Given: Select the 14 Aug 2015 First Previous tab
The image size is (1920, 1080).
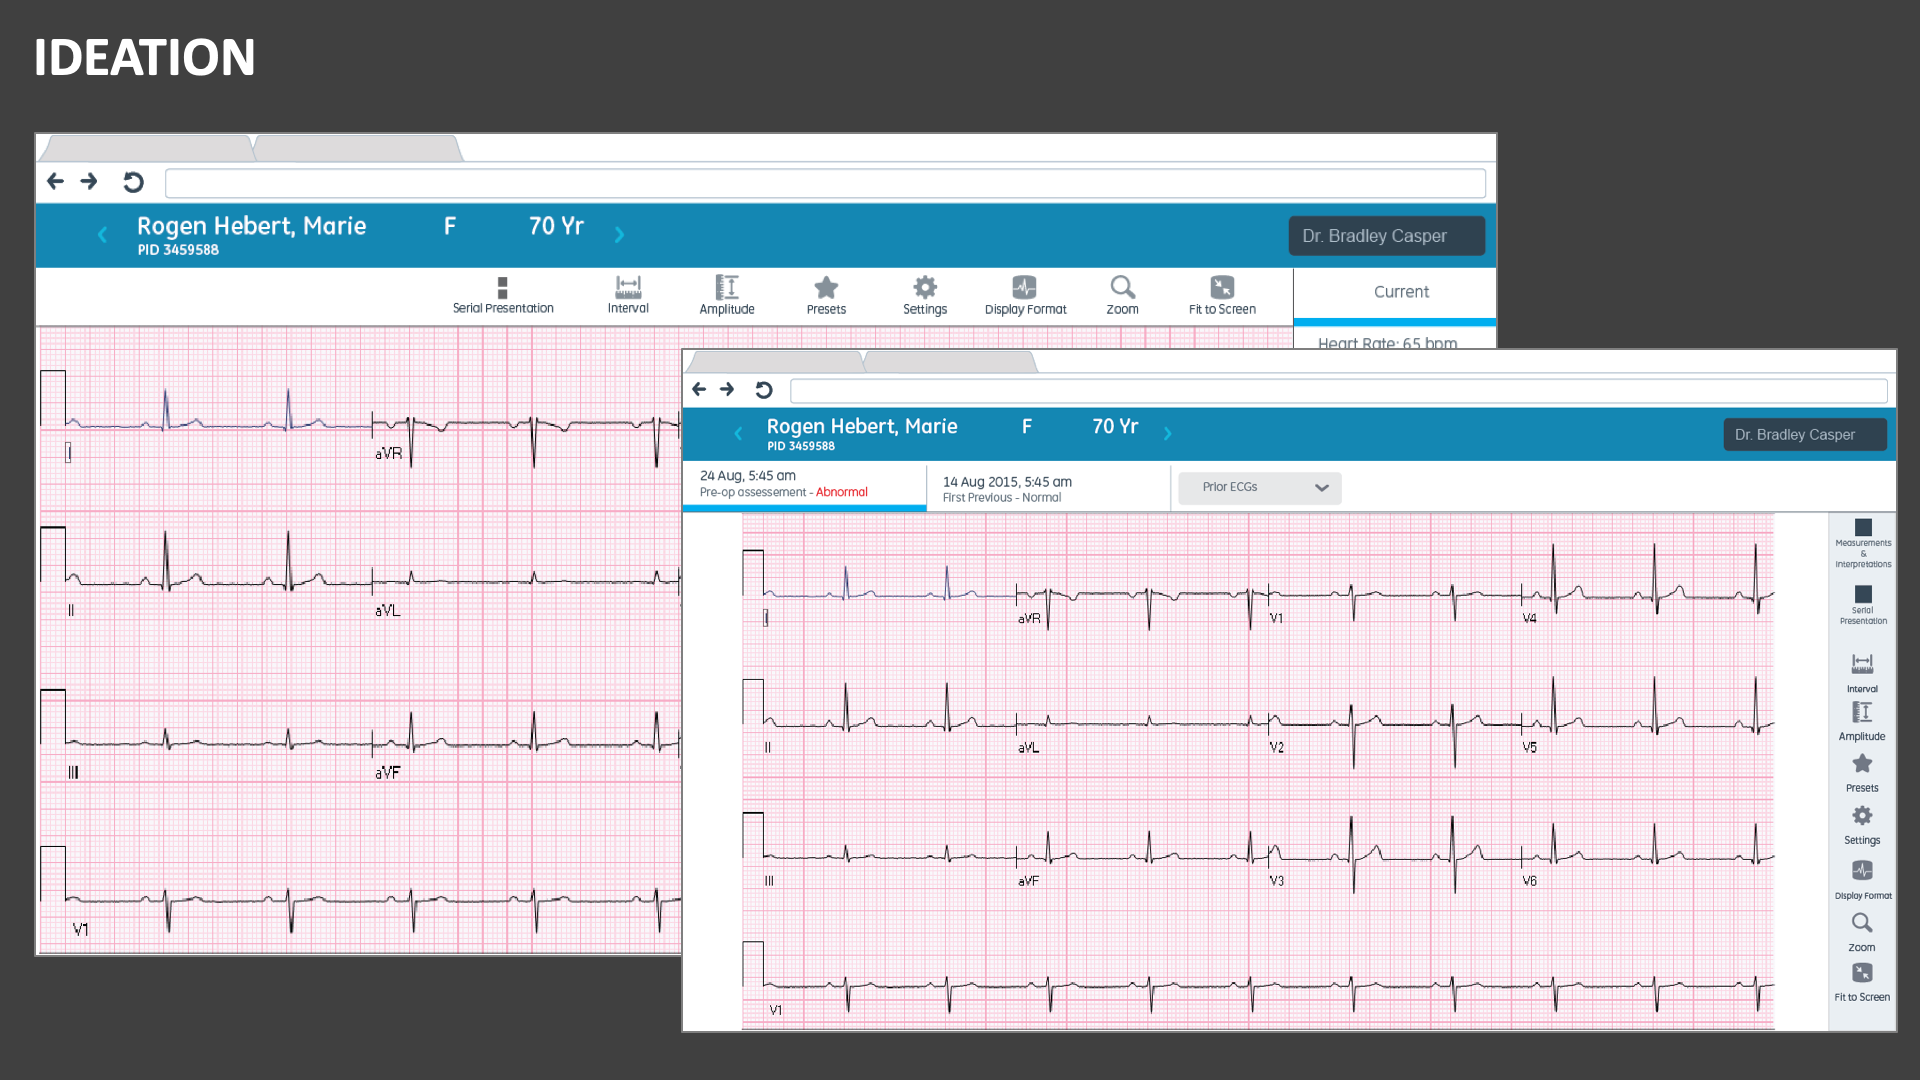Looking at the screenshot, I should point(1048,489).
